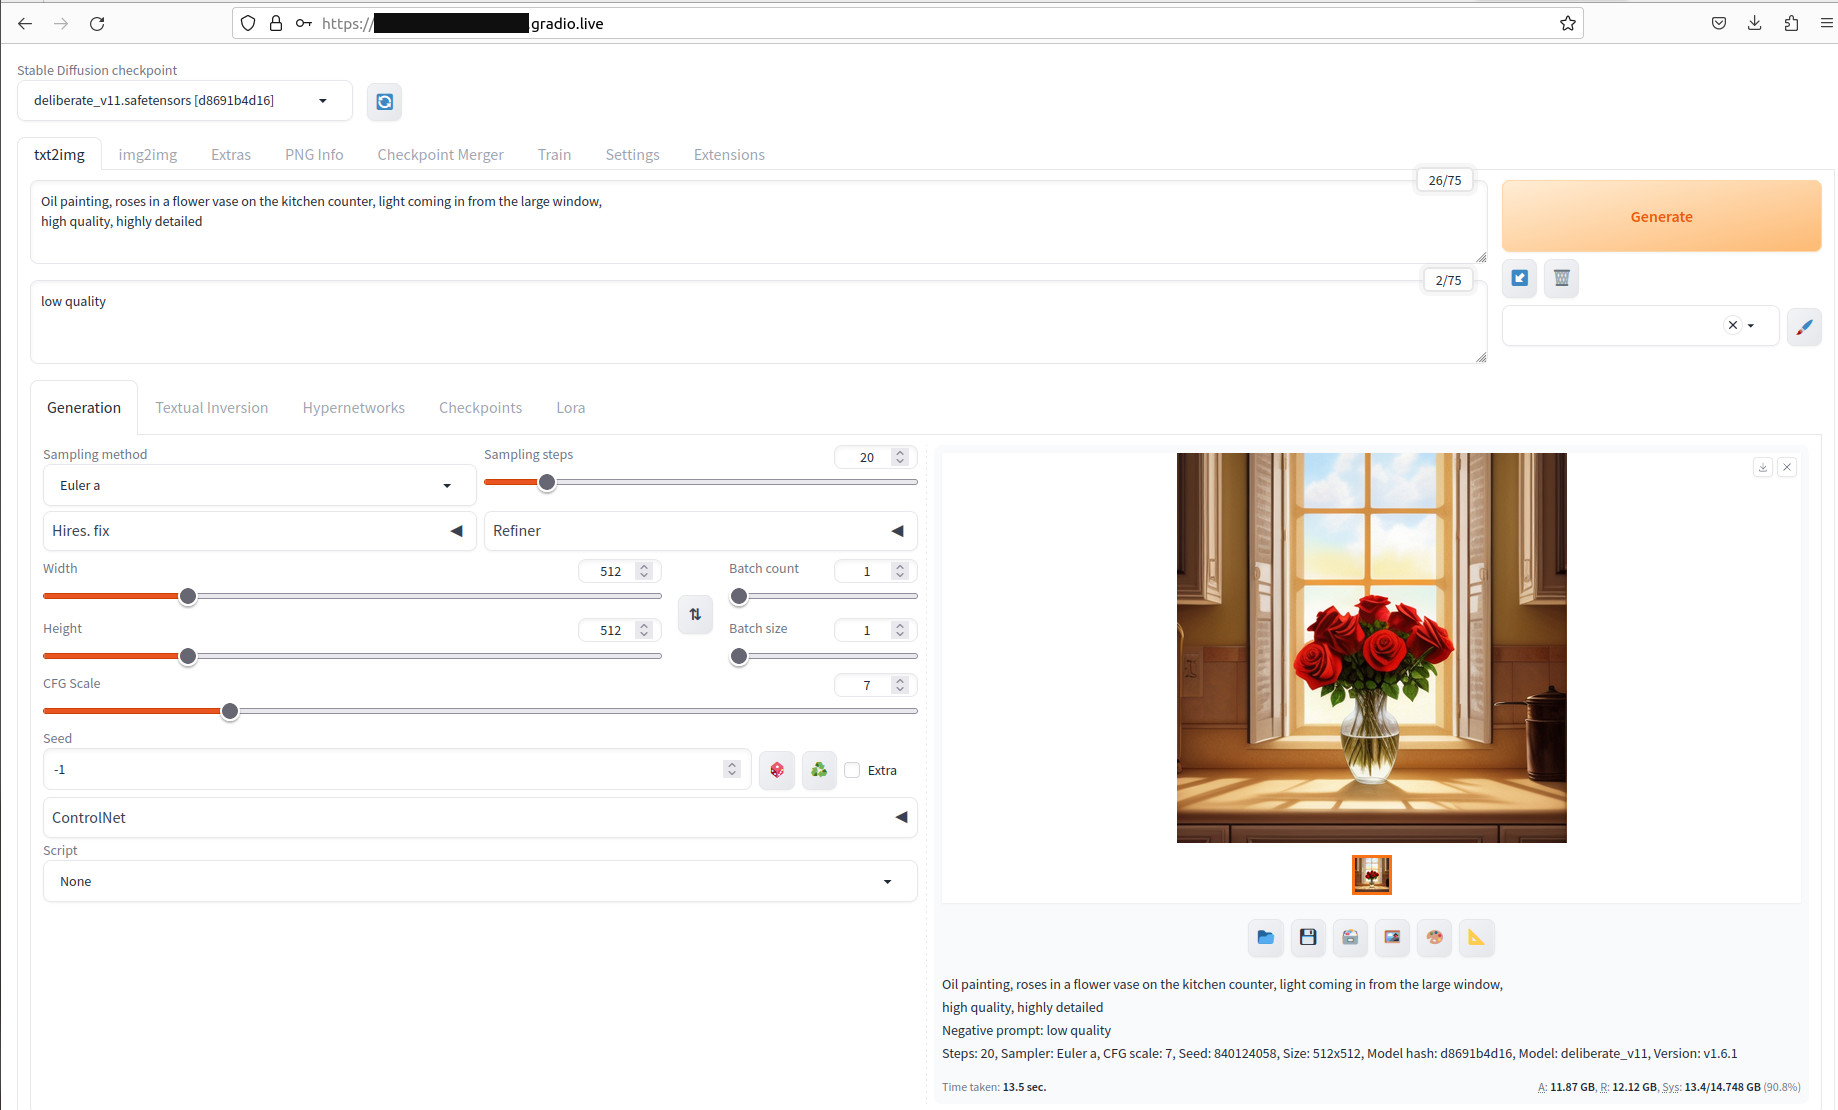Image resolution: width=1838 pixels, height=1110 pixels.
Task: Open the image output folder
Action: [x=1265, y=937]
